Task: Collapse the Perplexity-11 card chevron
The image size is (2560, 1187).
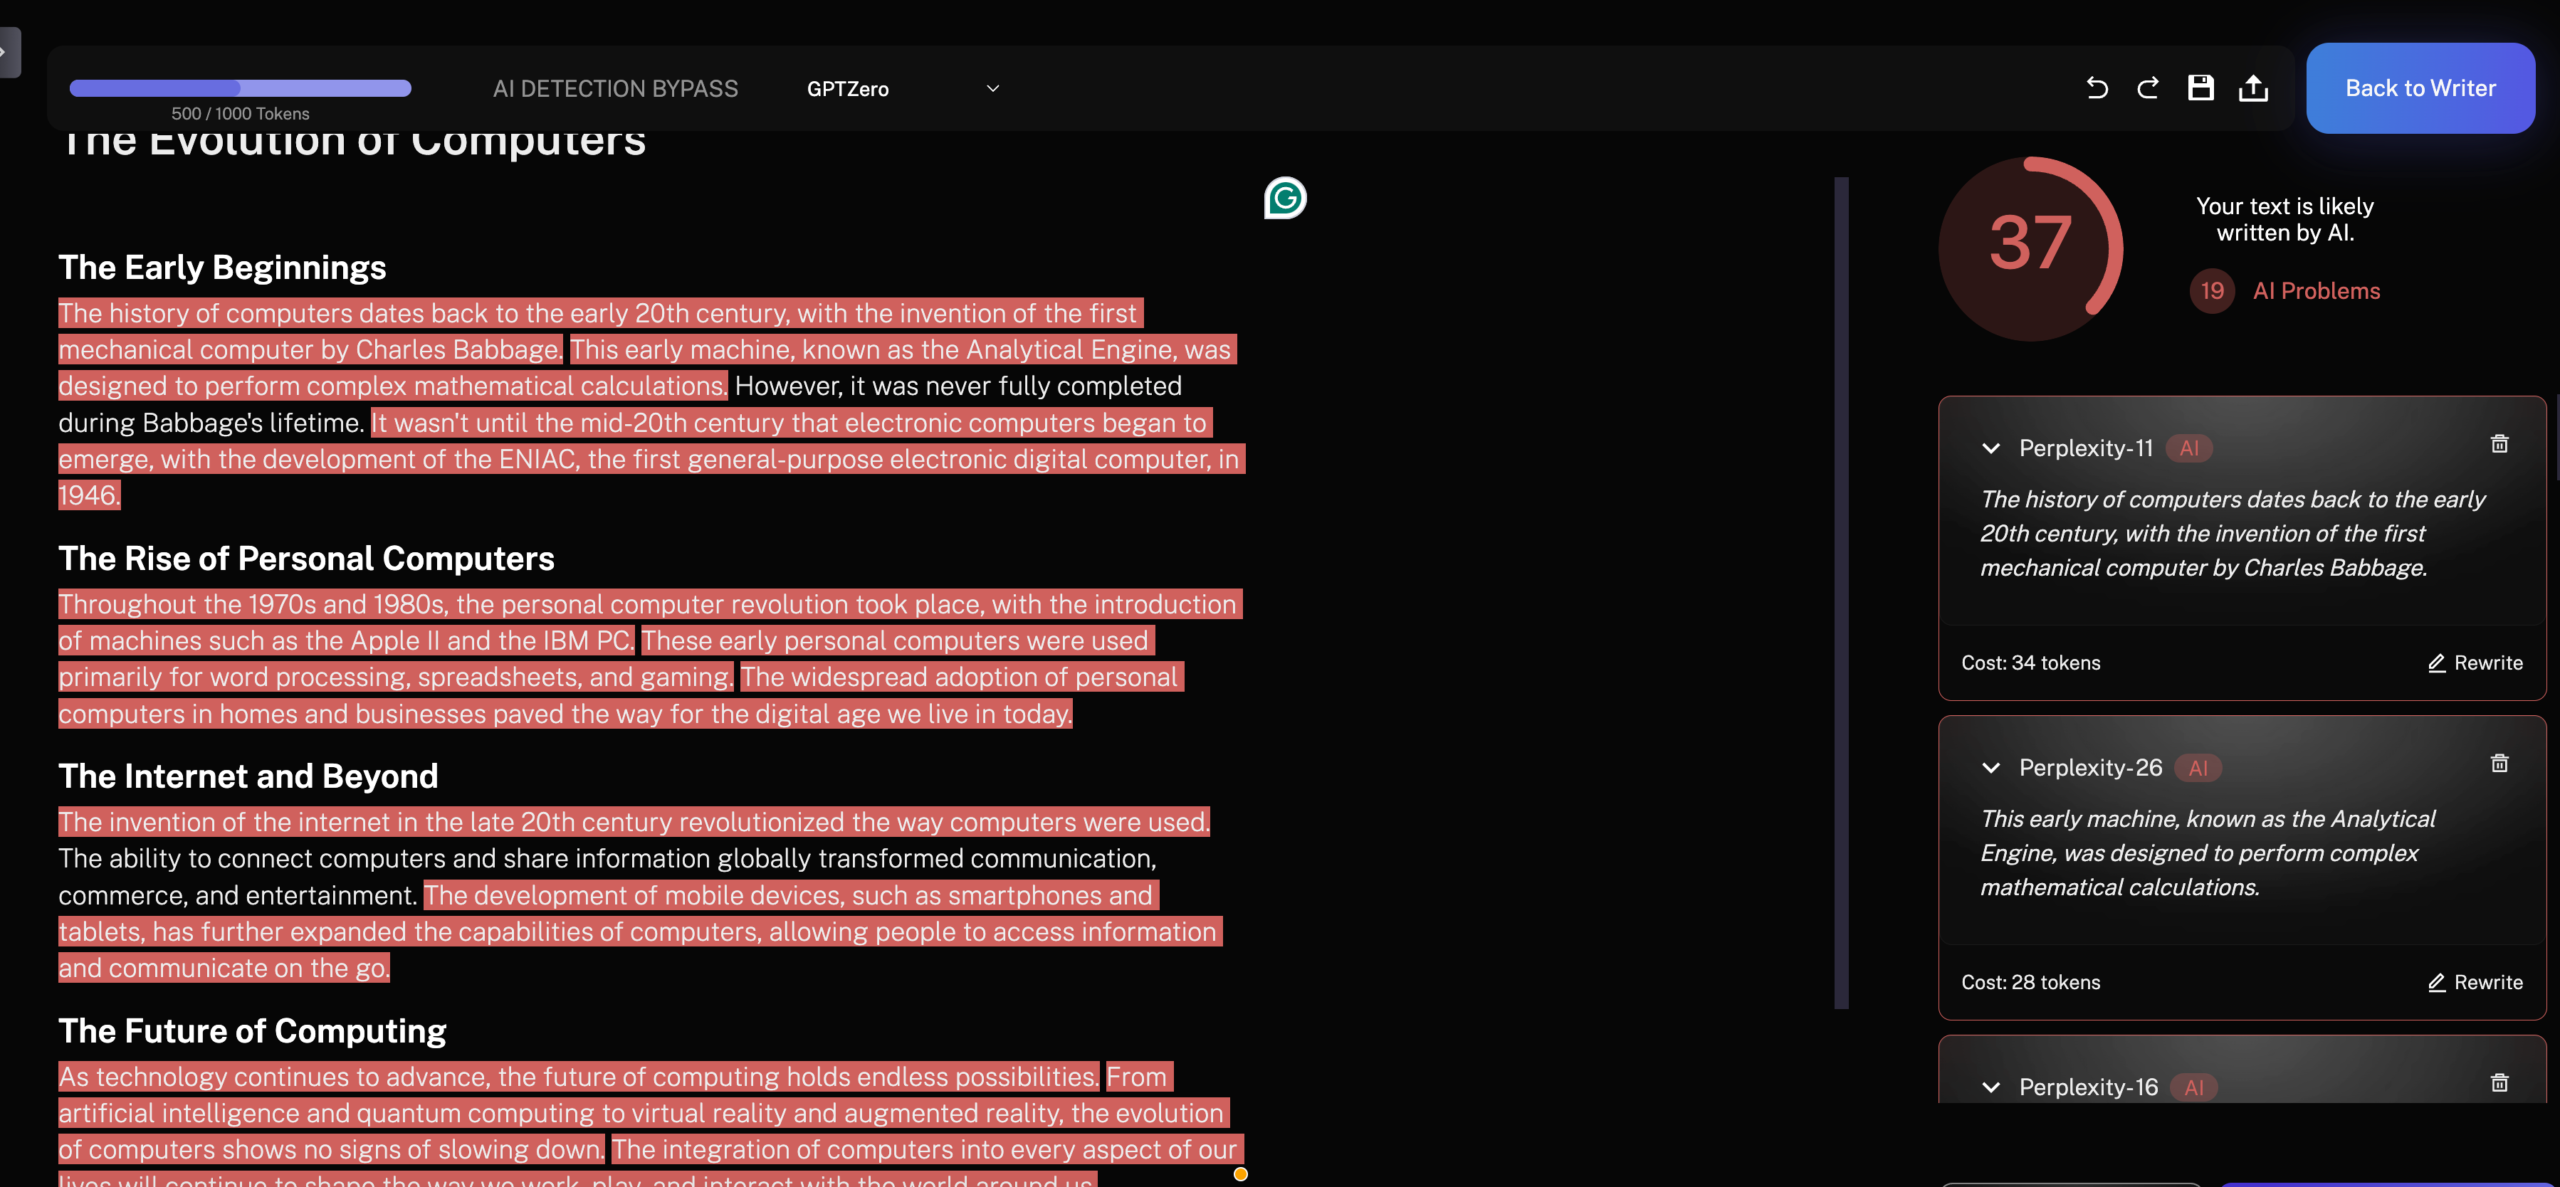Action: [x=1991, y=448]
